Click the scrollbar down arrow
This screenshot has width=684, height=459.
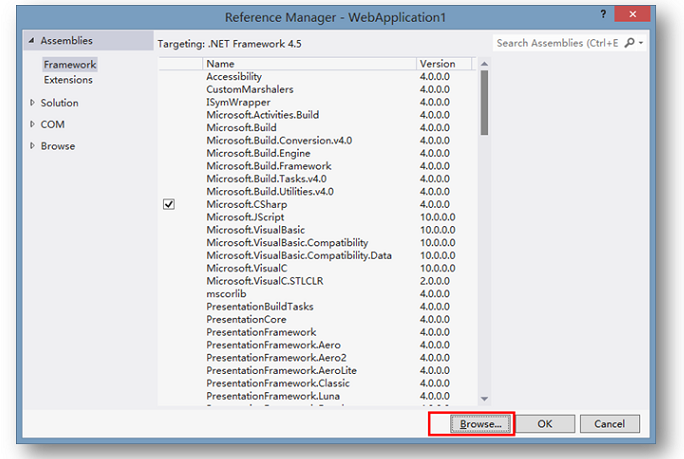coord(484,399)
